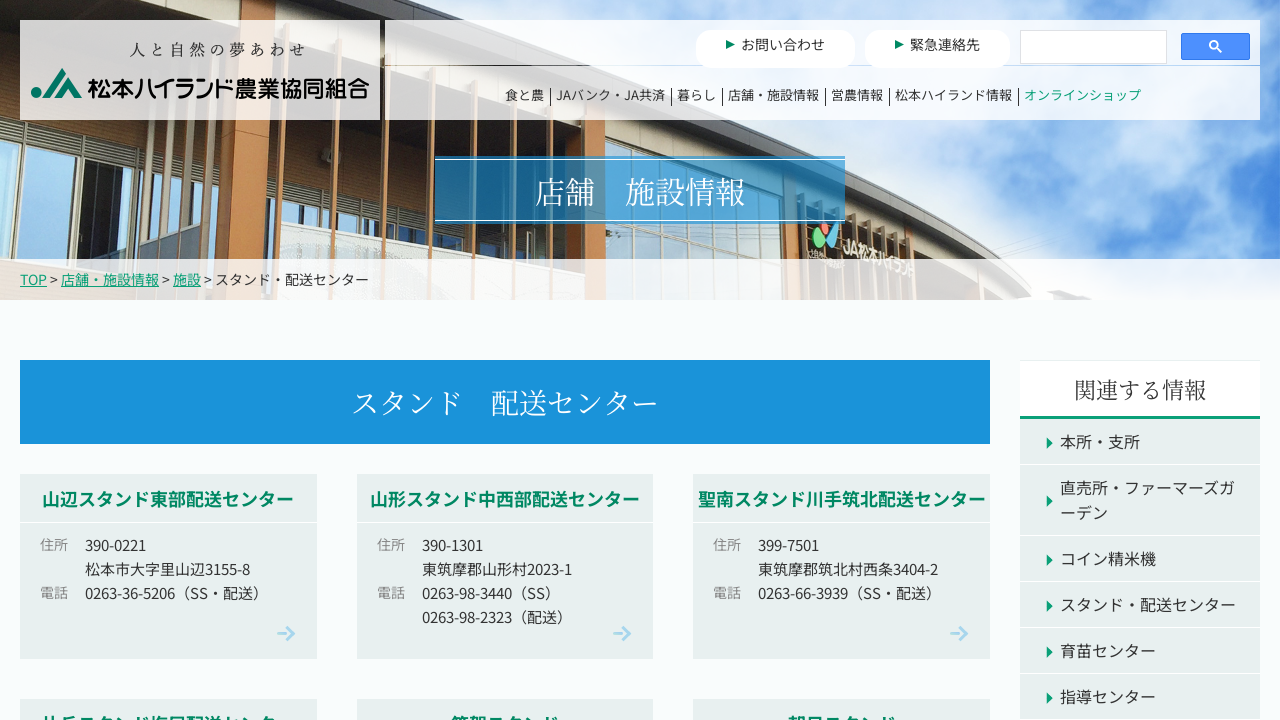
Task: Open the 暮らし menu
Action: [696, 95]
